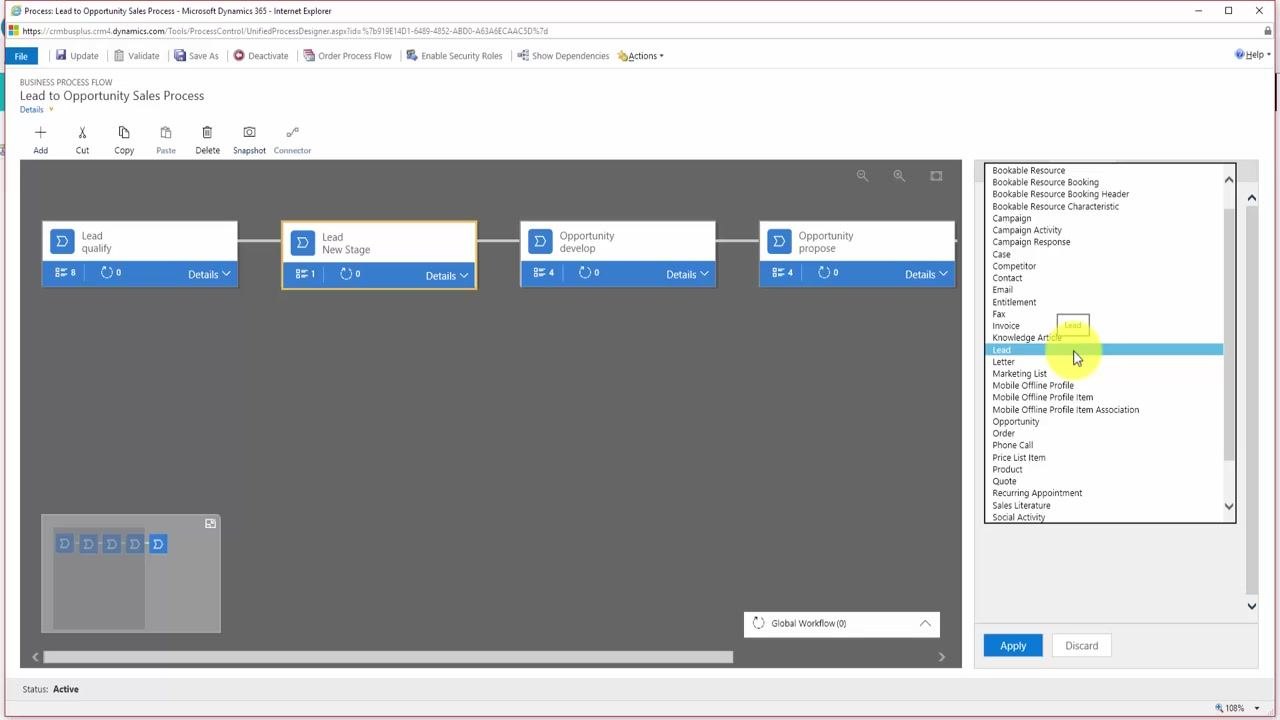
Task: Click Show Dependencies
Action: (563, 56)
